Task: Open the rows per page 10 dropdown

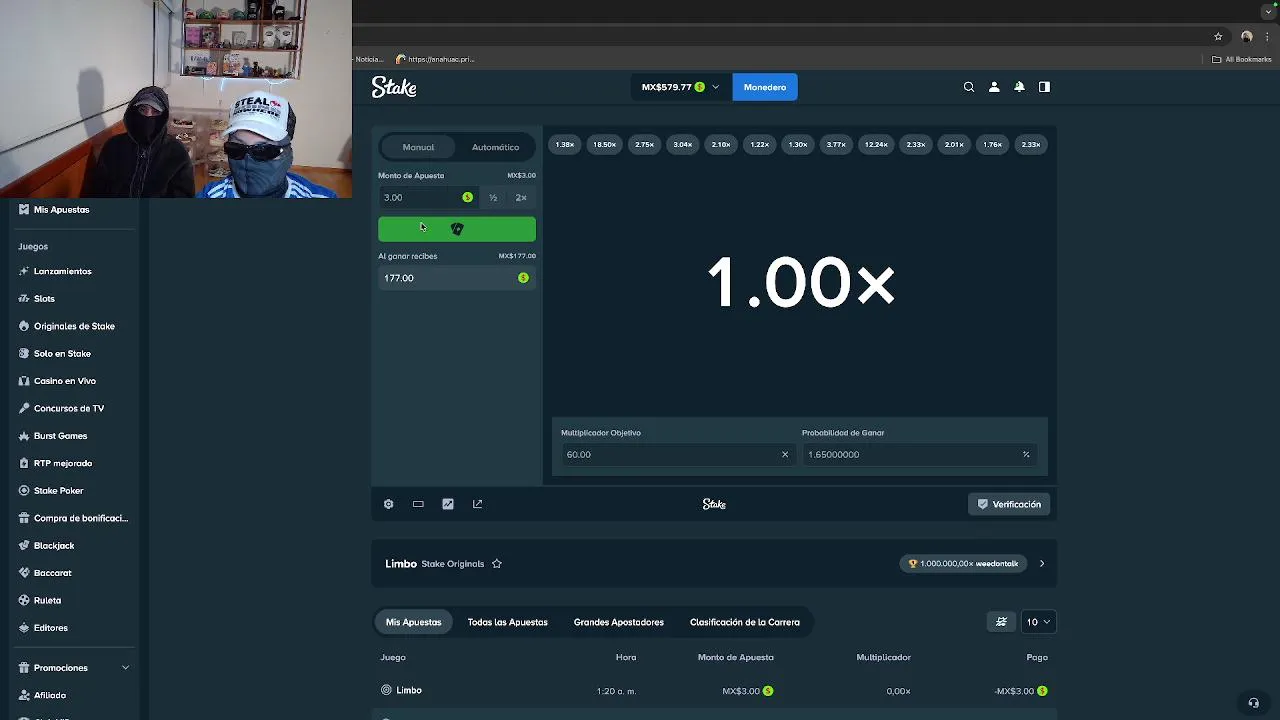Action: pyautogui.click(x=1038, y=622)
